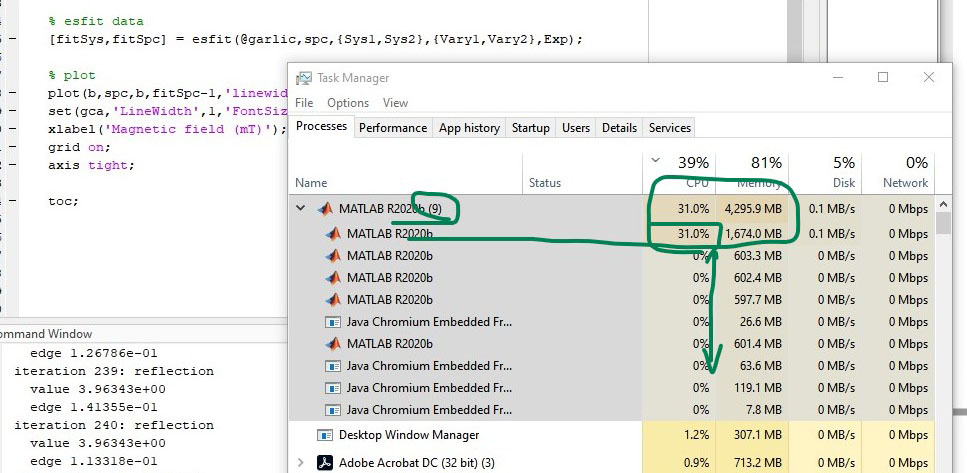Select the Adobe Acrobat DC (32 bit) (3) row name
The height and width of the screenshot is (473, 967).
417,463
